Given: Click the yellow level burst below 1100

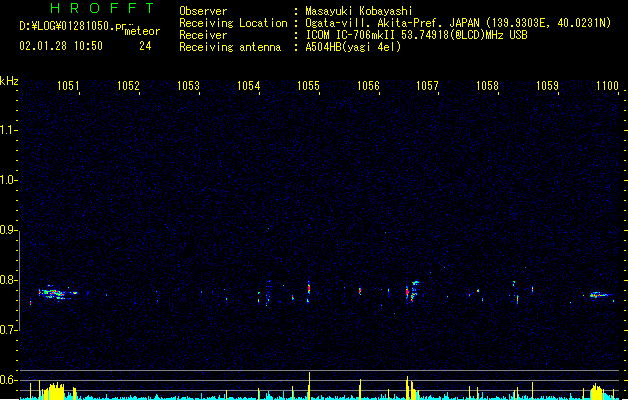Looking at the screenshot, I should (x=597, y=392).
